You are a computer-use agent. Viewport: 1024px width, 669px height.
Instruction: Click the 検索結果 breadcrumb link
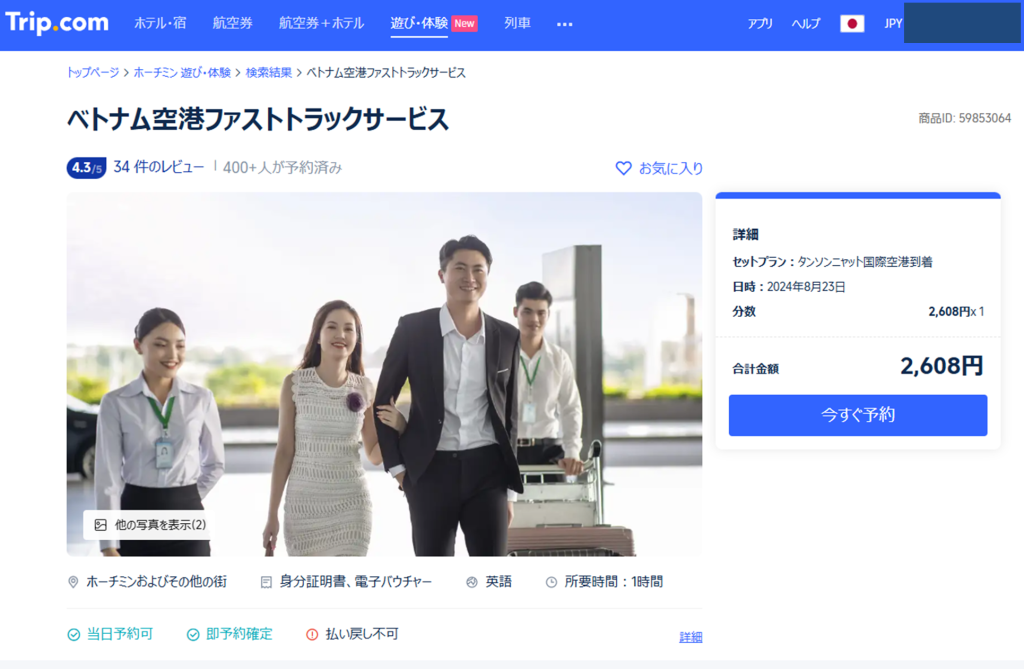tap(269, 73)
